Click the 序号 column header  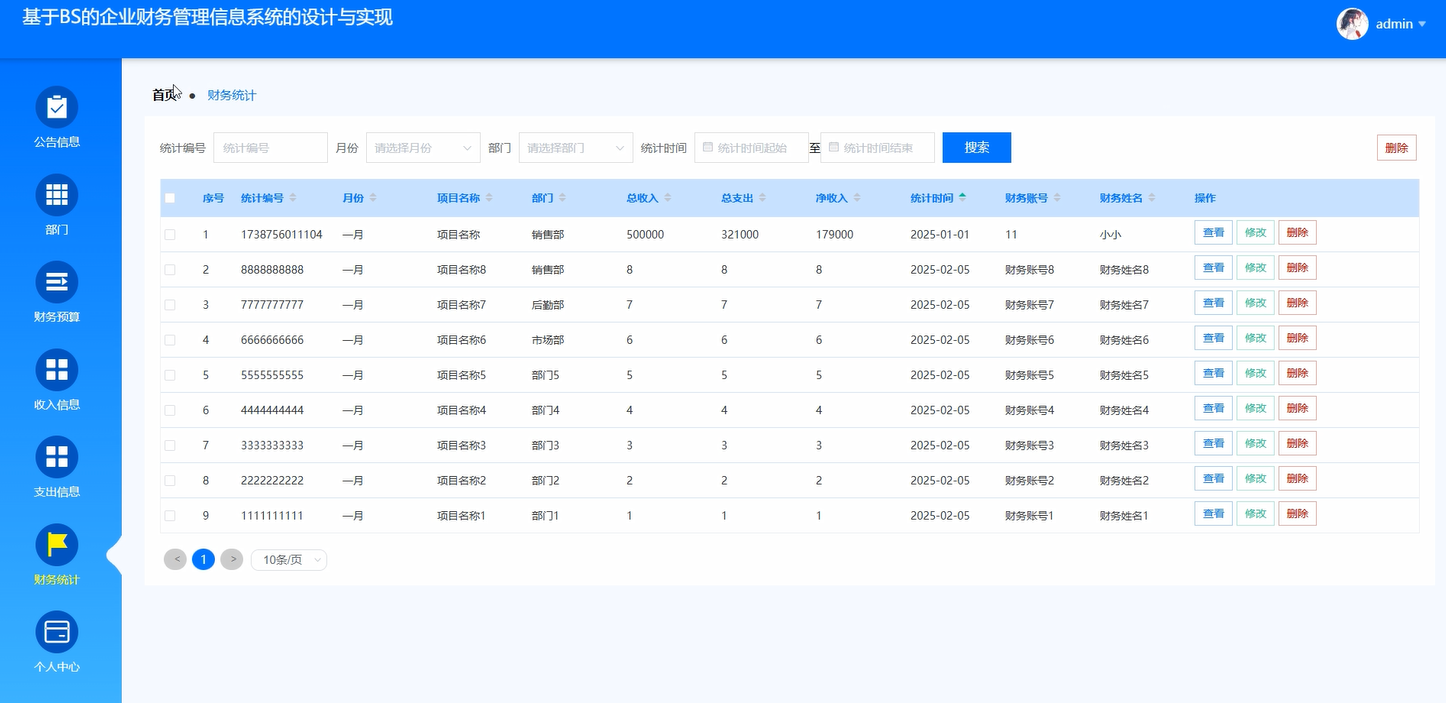[x=213, y=198]
